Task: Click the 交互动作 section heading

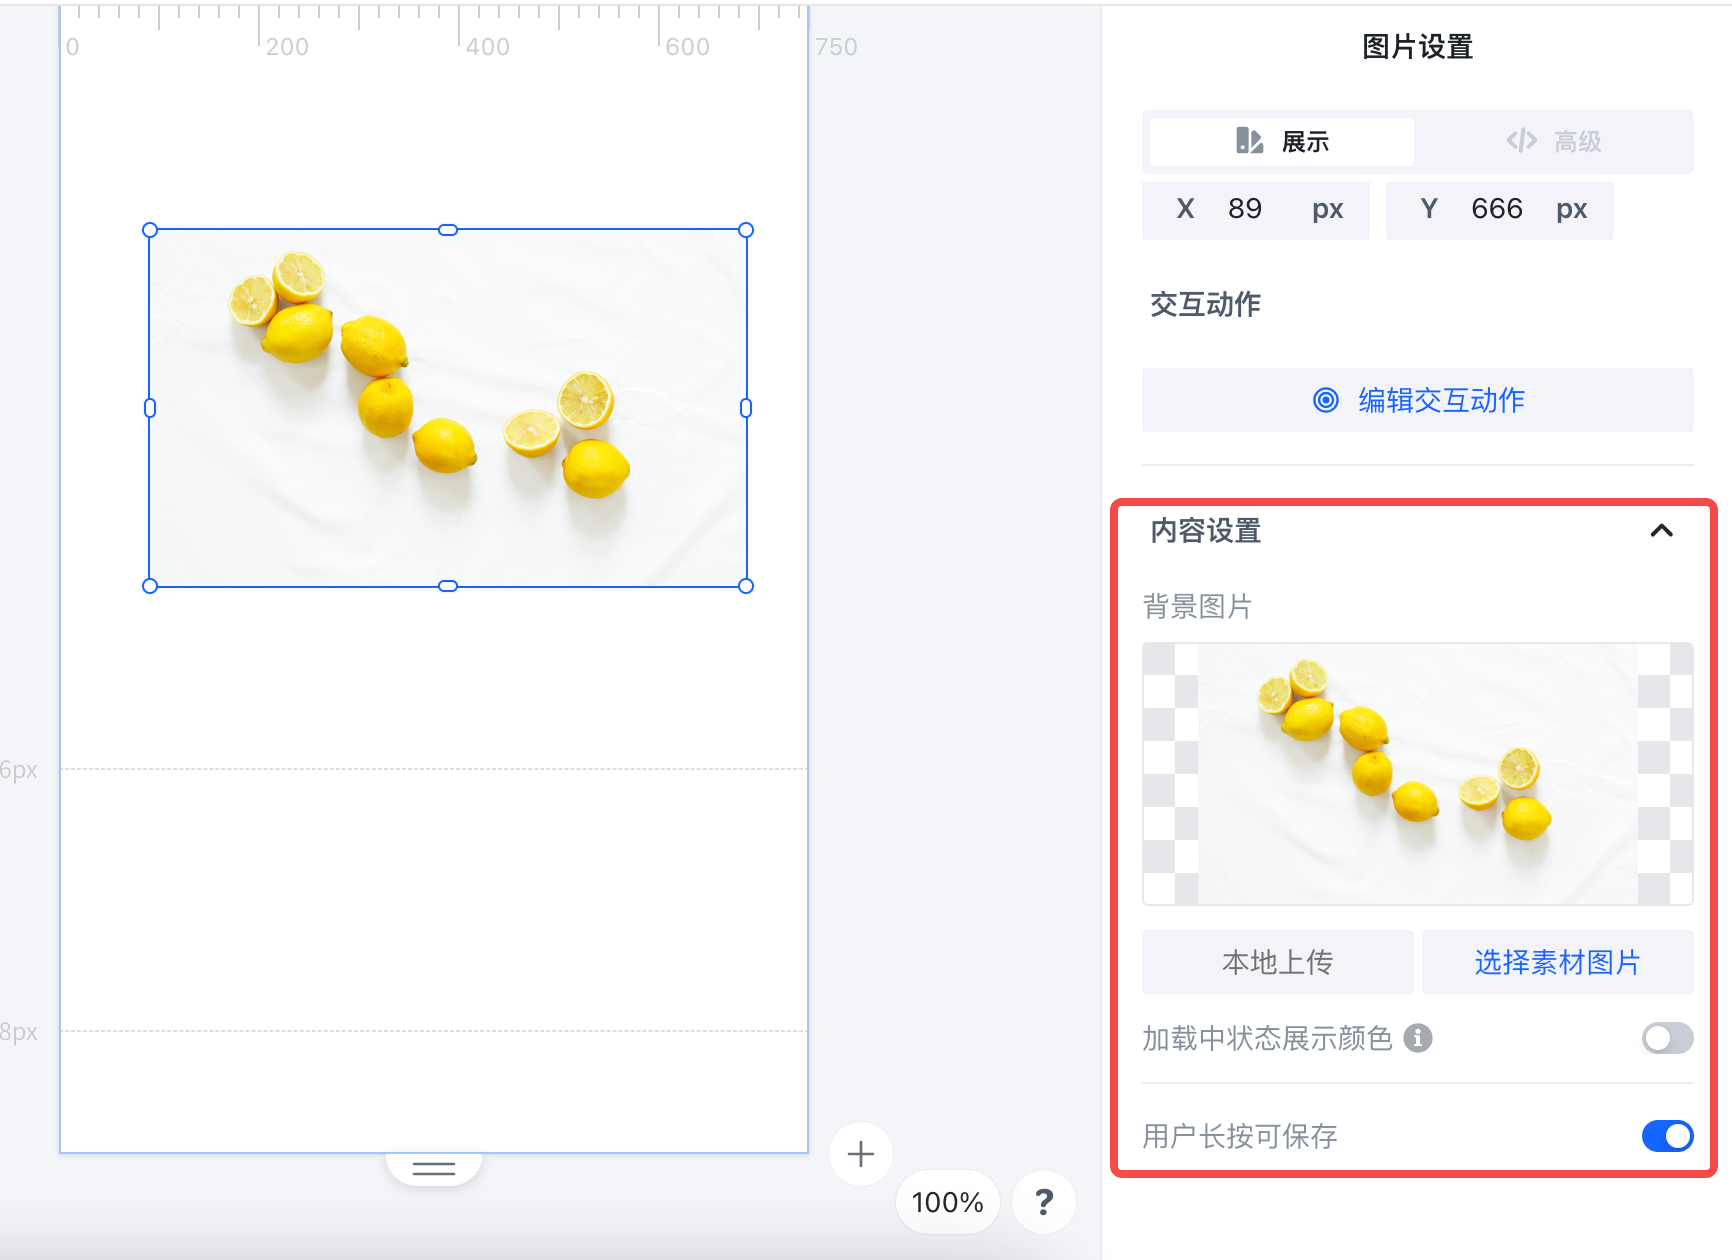Action: click(x=1205, y=304)
